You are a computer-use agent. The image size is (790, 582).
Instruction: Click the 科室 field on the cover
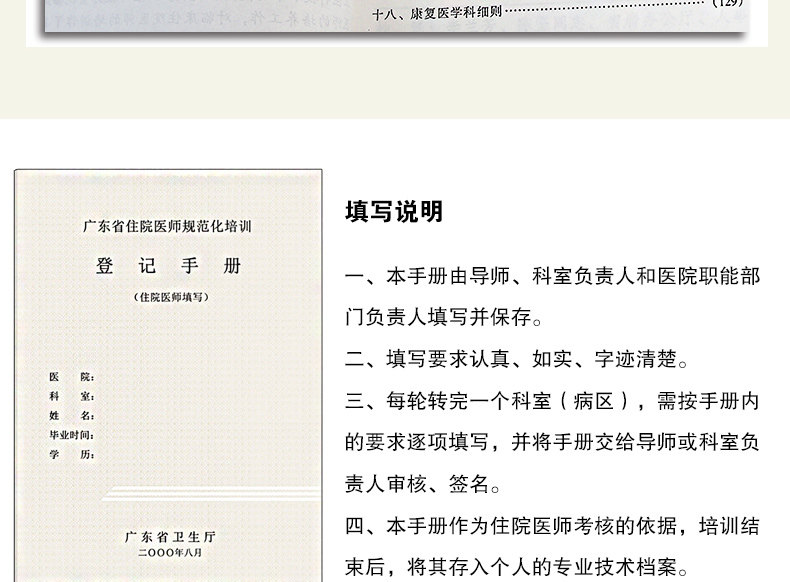[72, 396]
